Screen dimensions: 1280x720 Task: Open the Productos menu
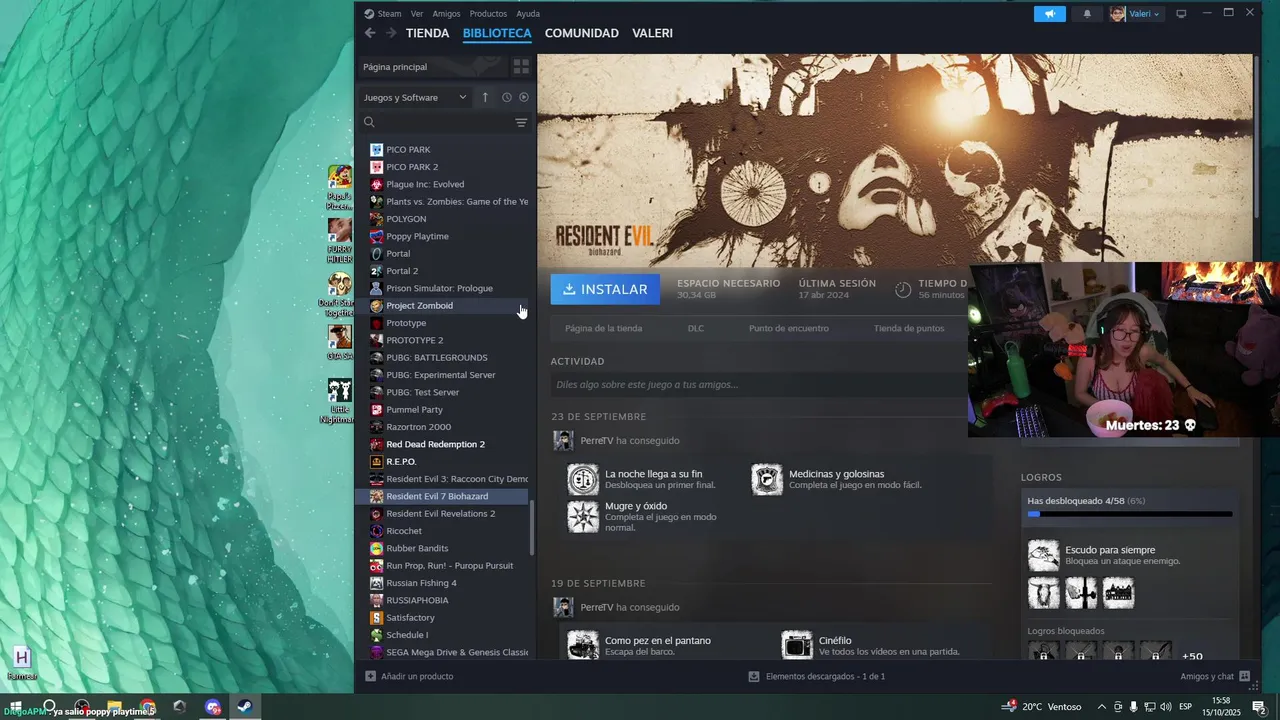click(488, 14)
